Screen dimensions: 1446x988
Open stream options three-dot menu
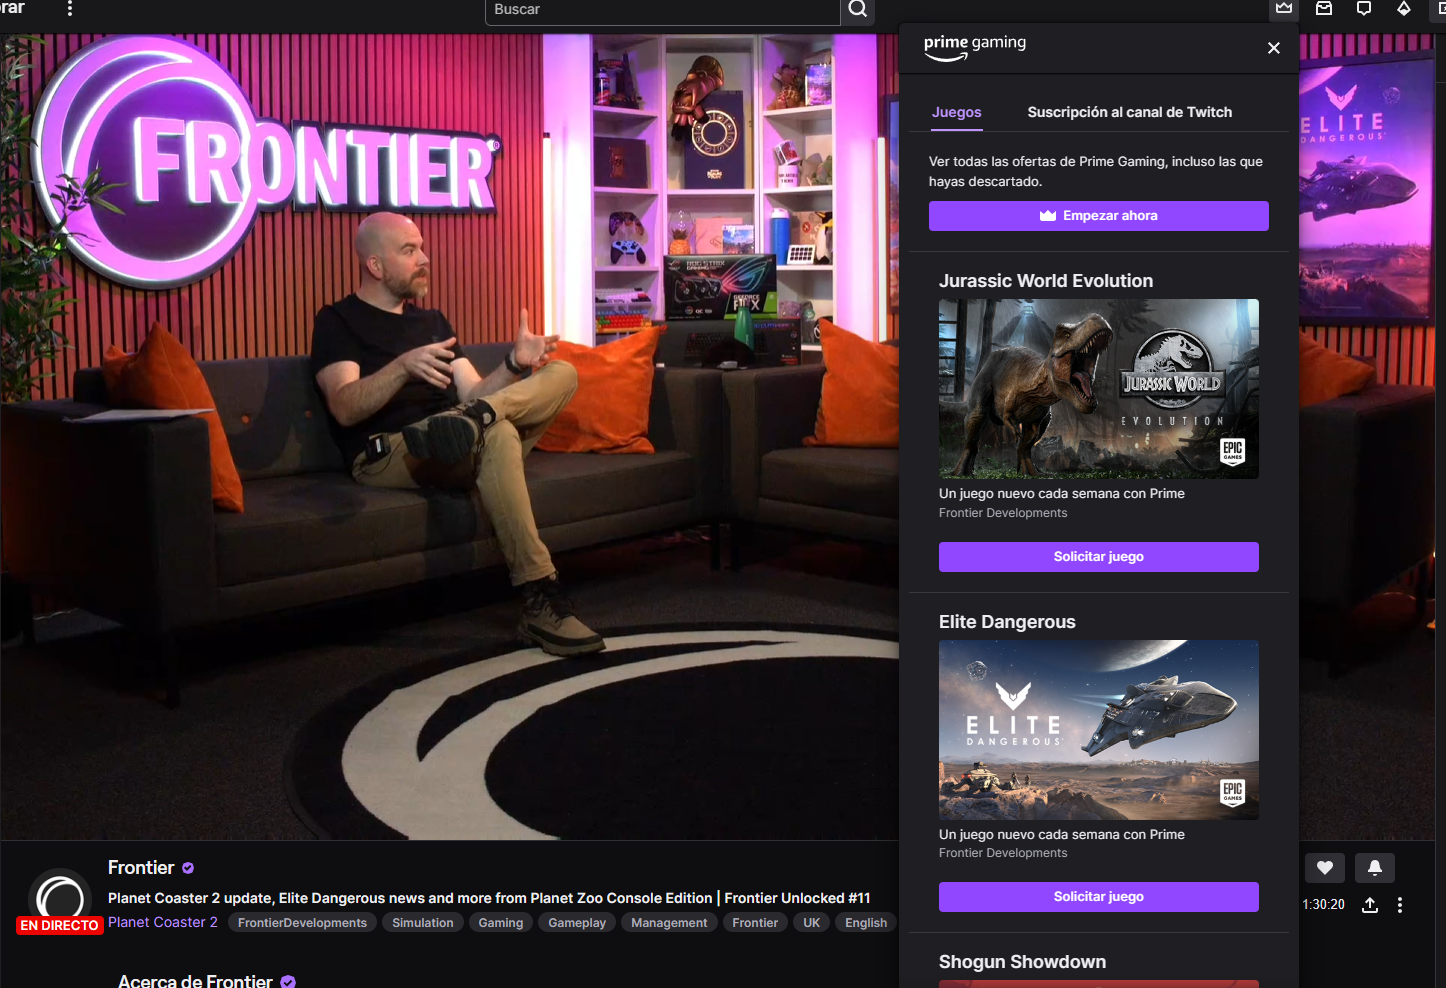click(1400, 905)
